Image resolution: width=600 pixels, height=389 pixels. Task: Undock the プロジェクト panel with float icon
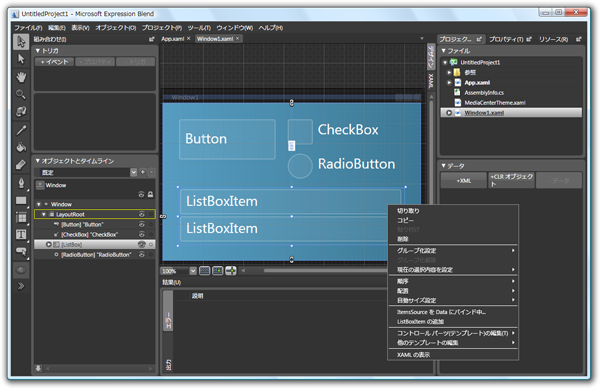479,39
